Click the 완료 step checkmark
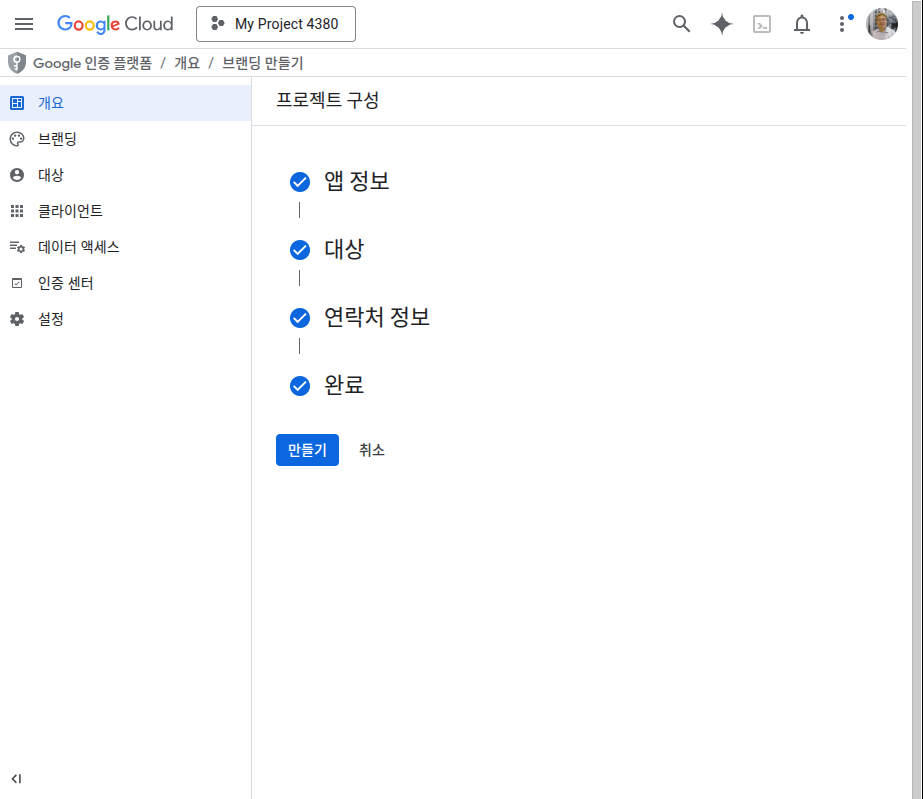Screen dimensions: 923x799 tap(299, 386)
